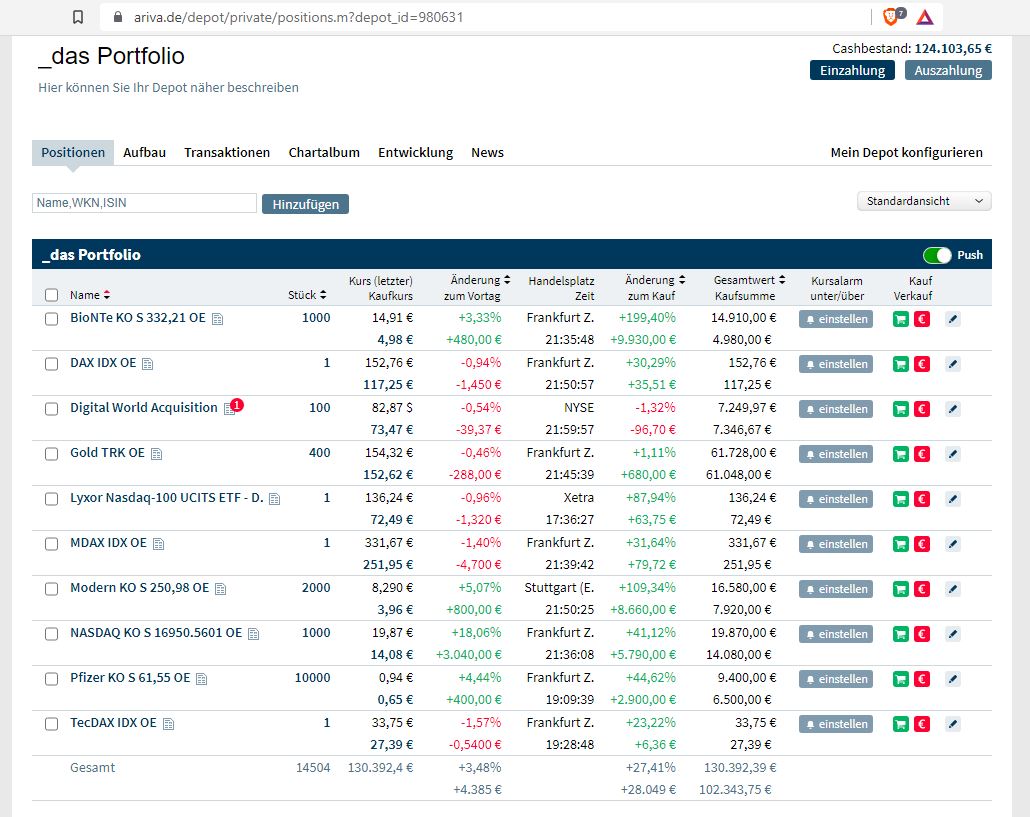Click green buy cart icon for BioNTe row
1030x817 pixels.
(901, 319)
